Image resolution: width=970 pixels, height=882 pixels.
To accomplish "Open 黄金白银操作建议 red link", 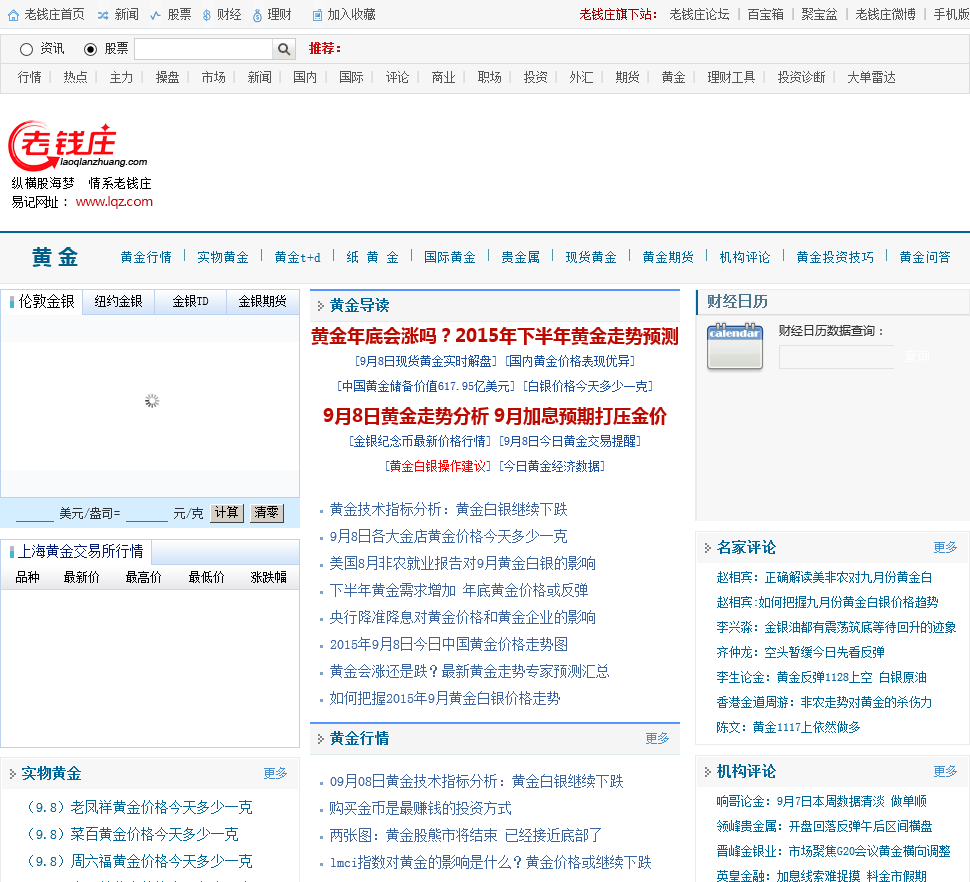I will 438,466.
